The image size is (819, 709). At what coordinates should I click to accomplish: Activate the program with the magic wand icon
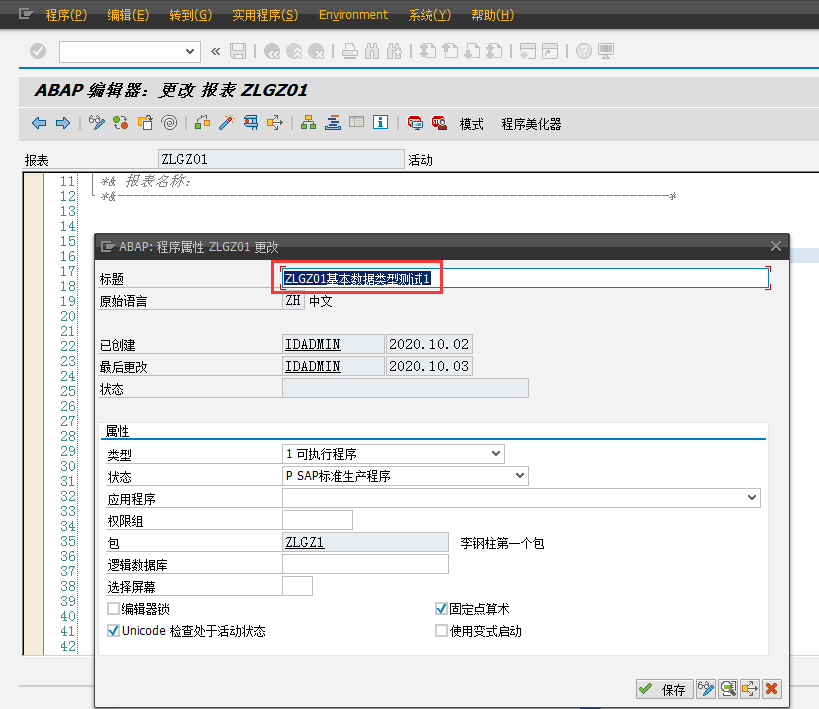[227, 122]
